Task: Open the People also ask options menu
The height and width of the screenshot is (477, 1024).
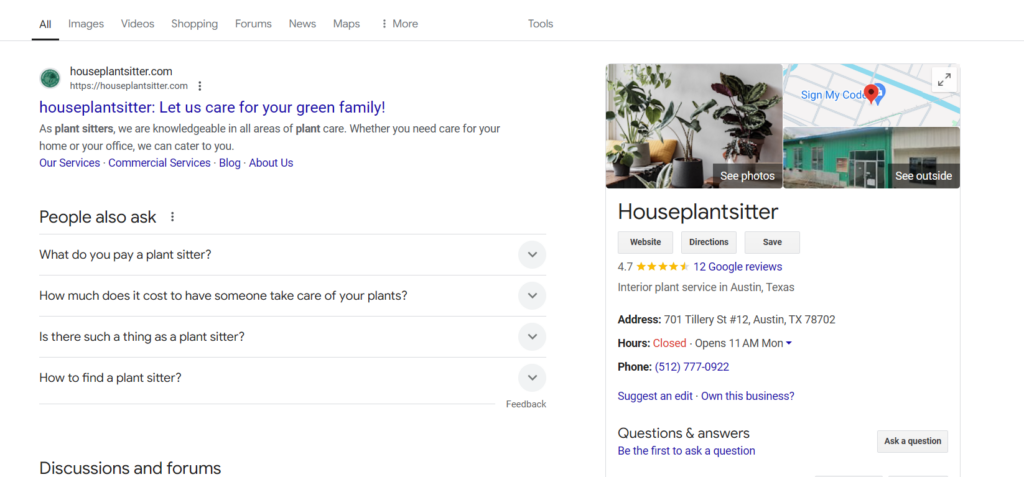Action: point(172,217)
